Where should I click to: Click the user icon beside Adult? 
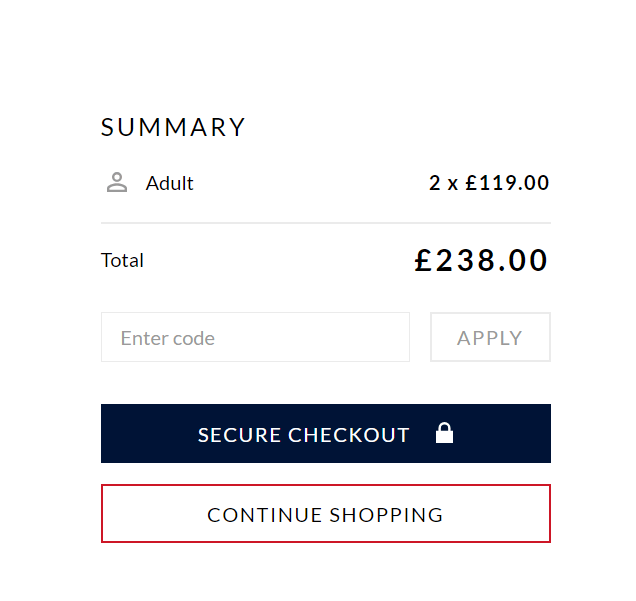[117, 182]
